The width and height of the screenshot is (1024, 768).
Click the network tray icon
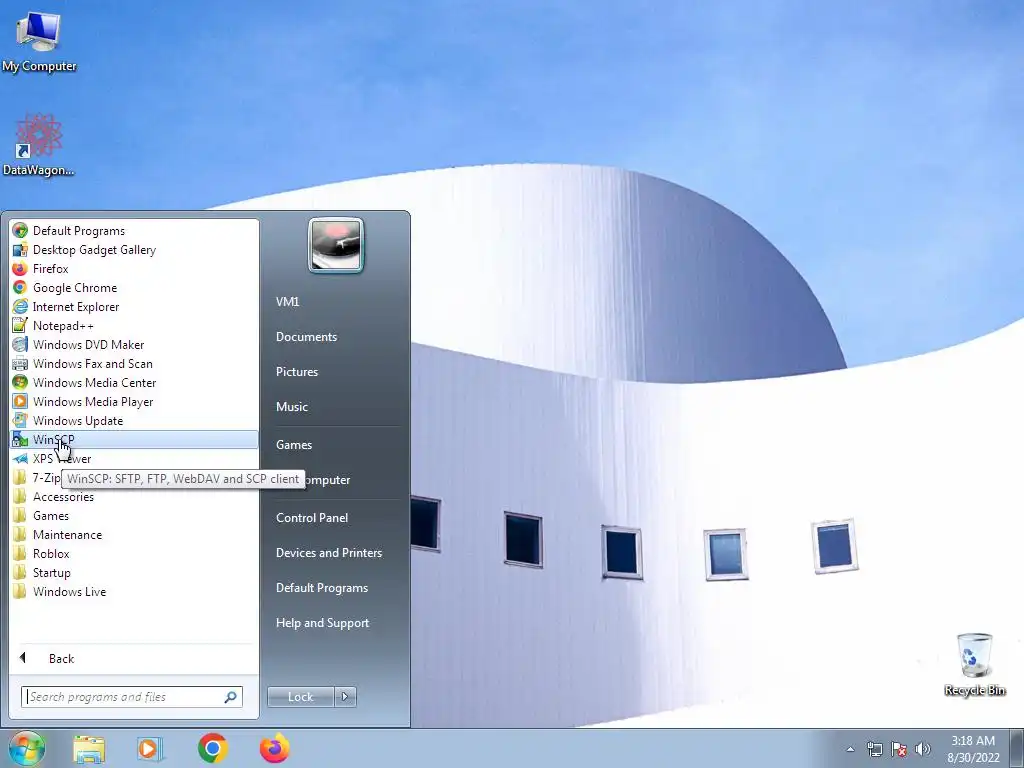click(x=874, y=749)
